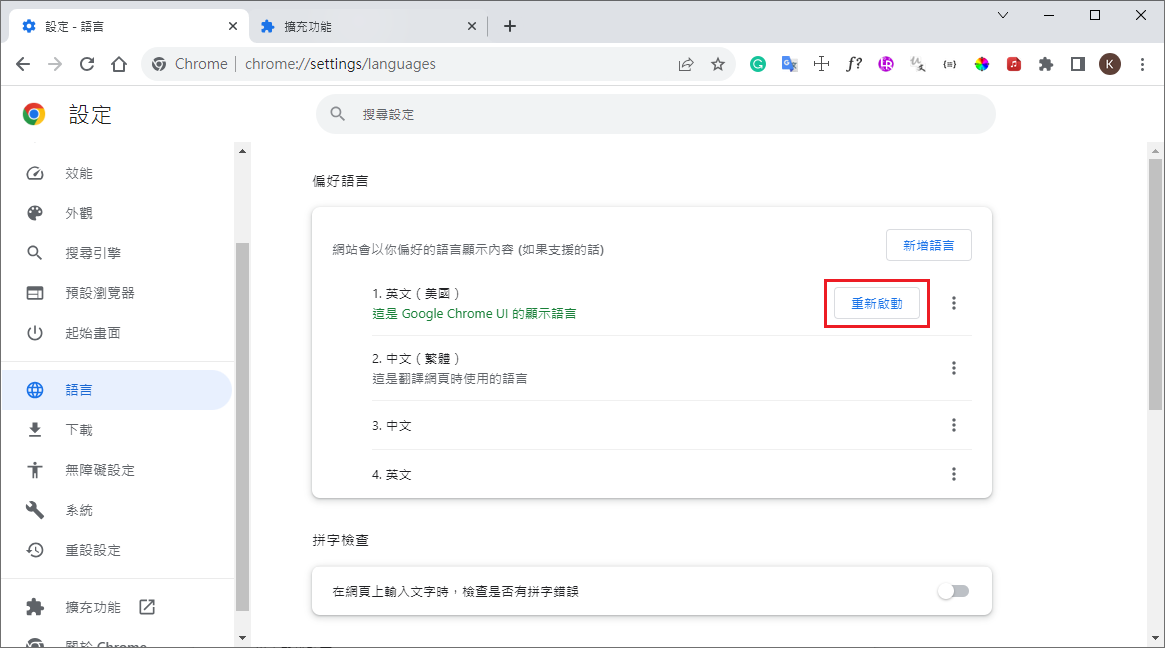
Task: Click the 新增語言 button
Action: [x=928, y=245]
